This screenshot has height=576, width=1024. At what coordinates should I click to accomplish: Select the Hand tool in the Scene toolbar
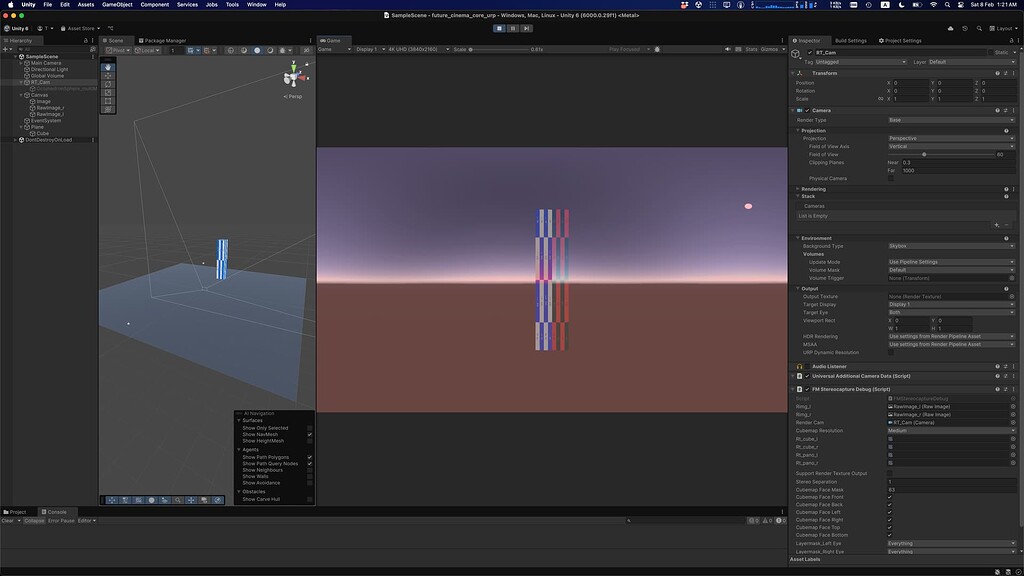[x=108, y=67]
